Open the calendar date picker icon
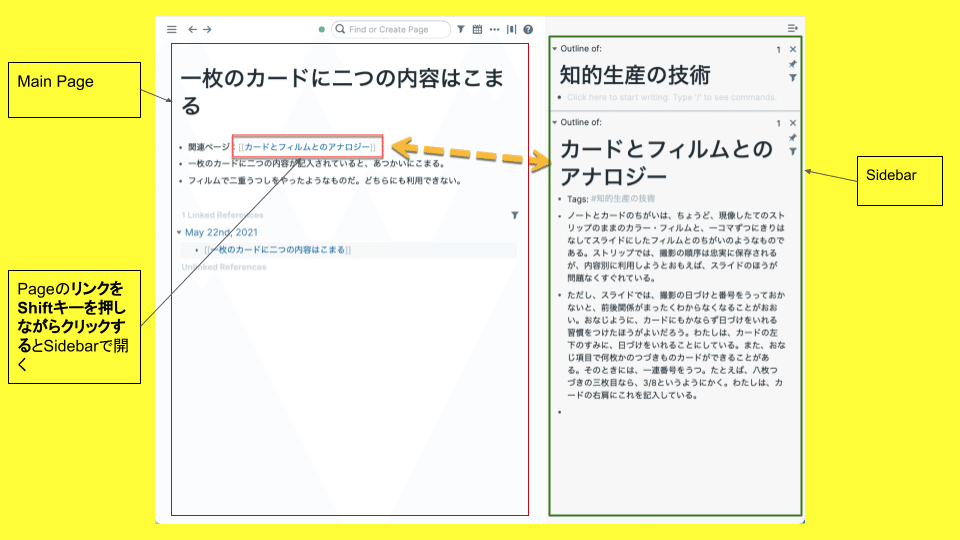This screenshot has width=960, height=540. (x=477, y=29)
